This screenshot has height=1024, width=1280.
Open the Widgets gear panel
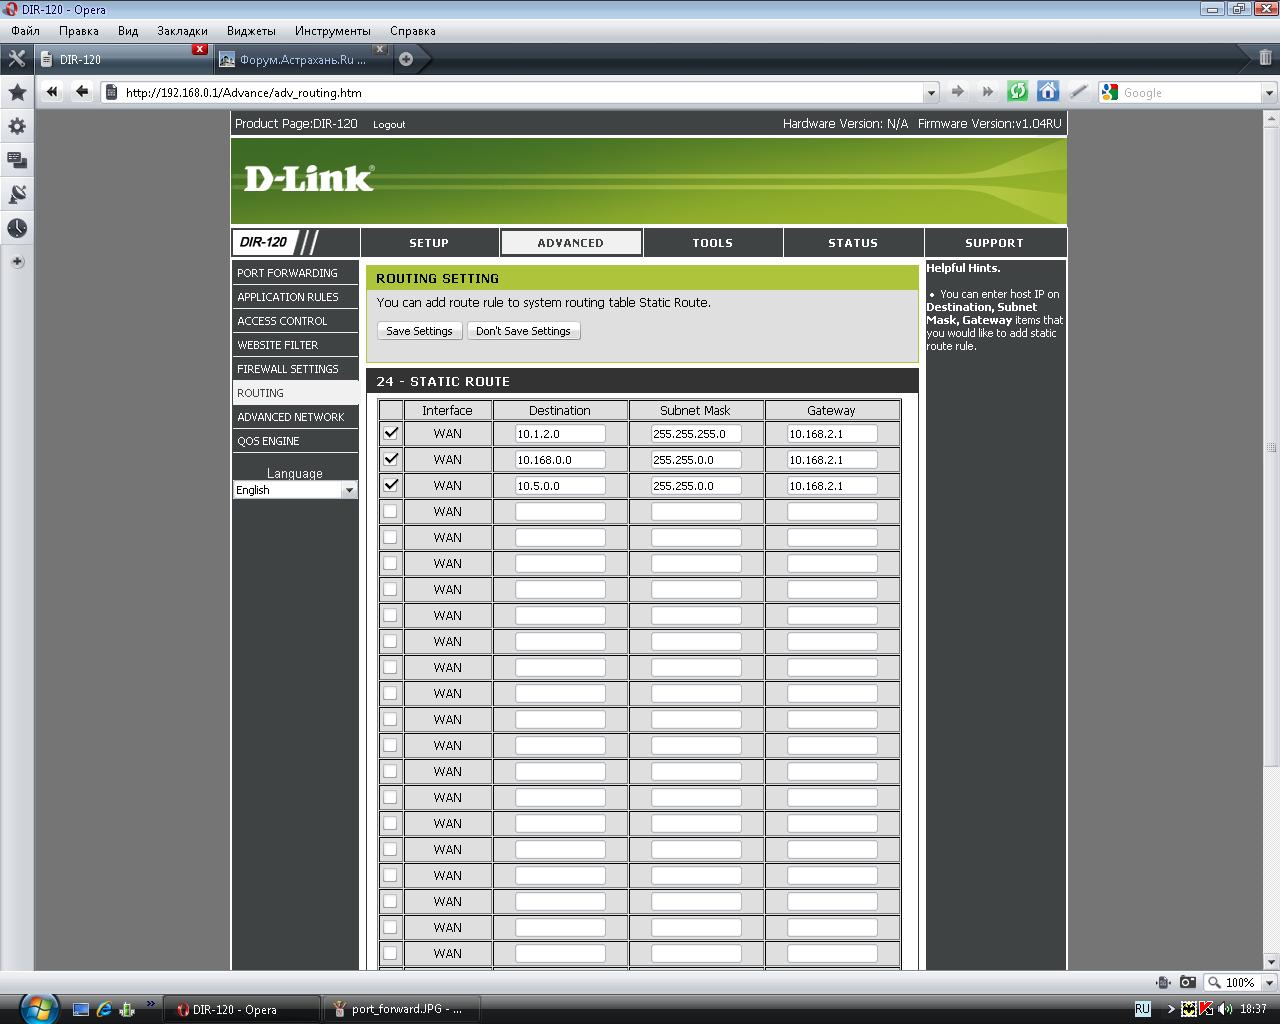pos(17,126)
